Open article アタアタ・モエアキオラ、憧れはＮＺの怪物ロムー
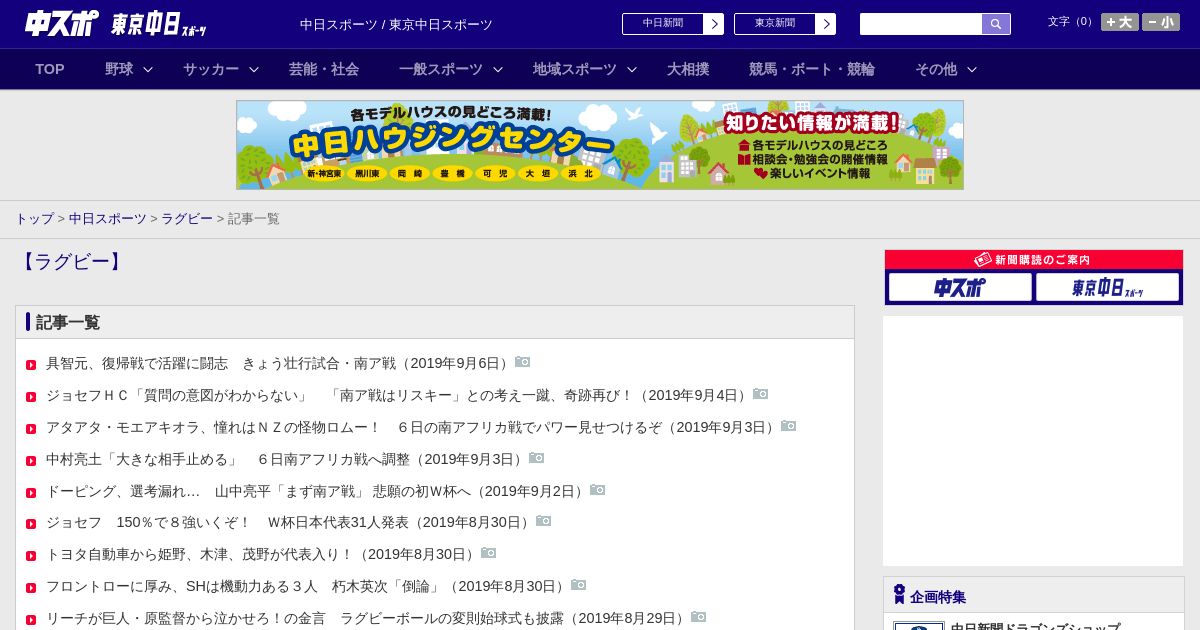 click(x=413, y=427)
